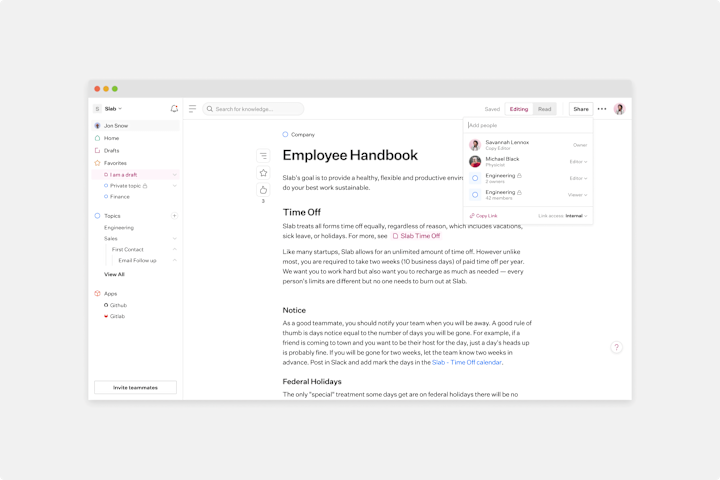Open the Gitlab app entry
The image size is (720, 480).
114,316
